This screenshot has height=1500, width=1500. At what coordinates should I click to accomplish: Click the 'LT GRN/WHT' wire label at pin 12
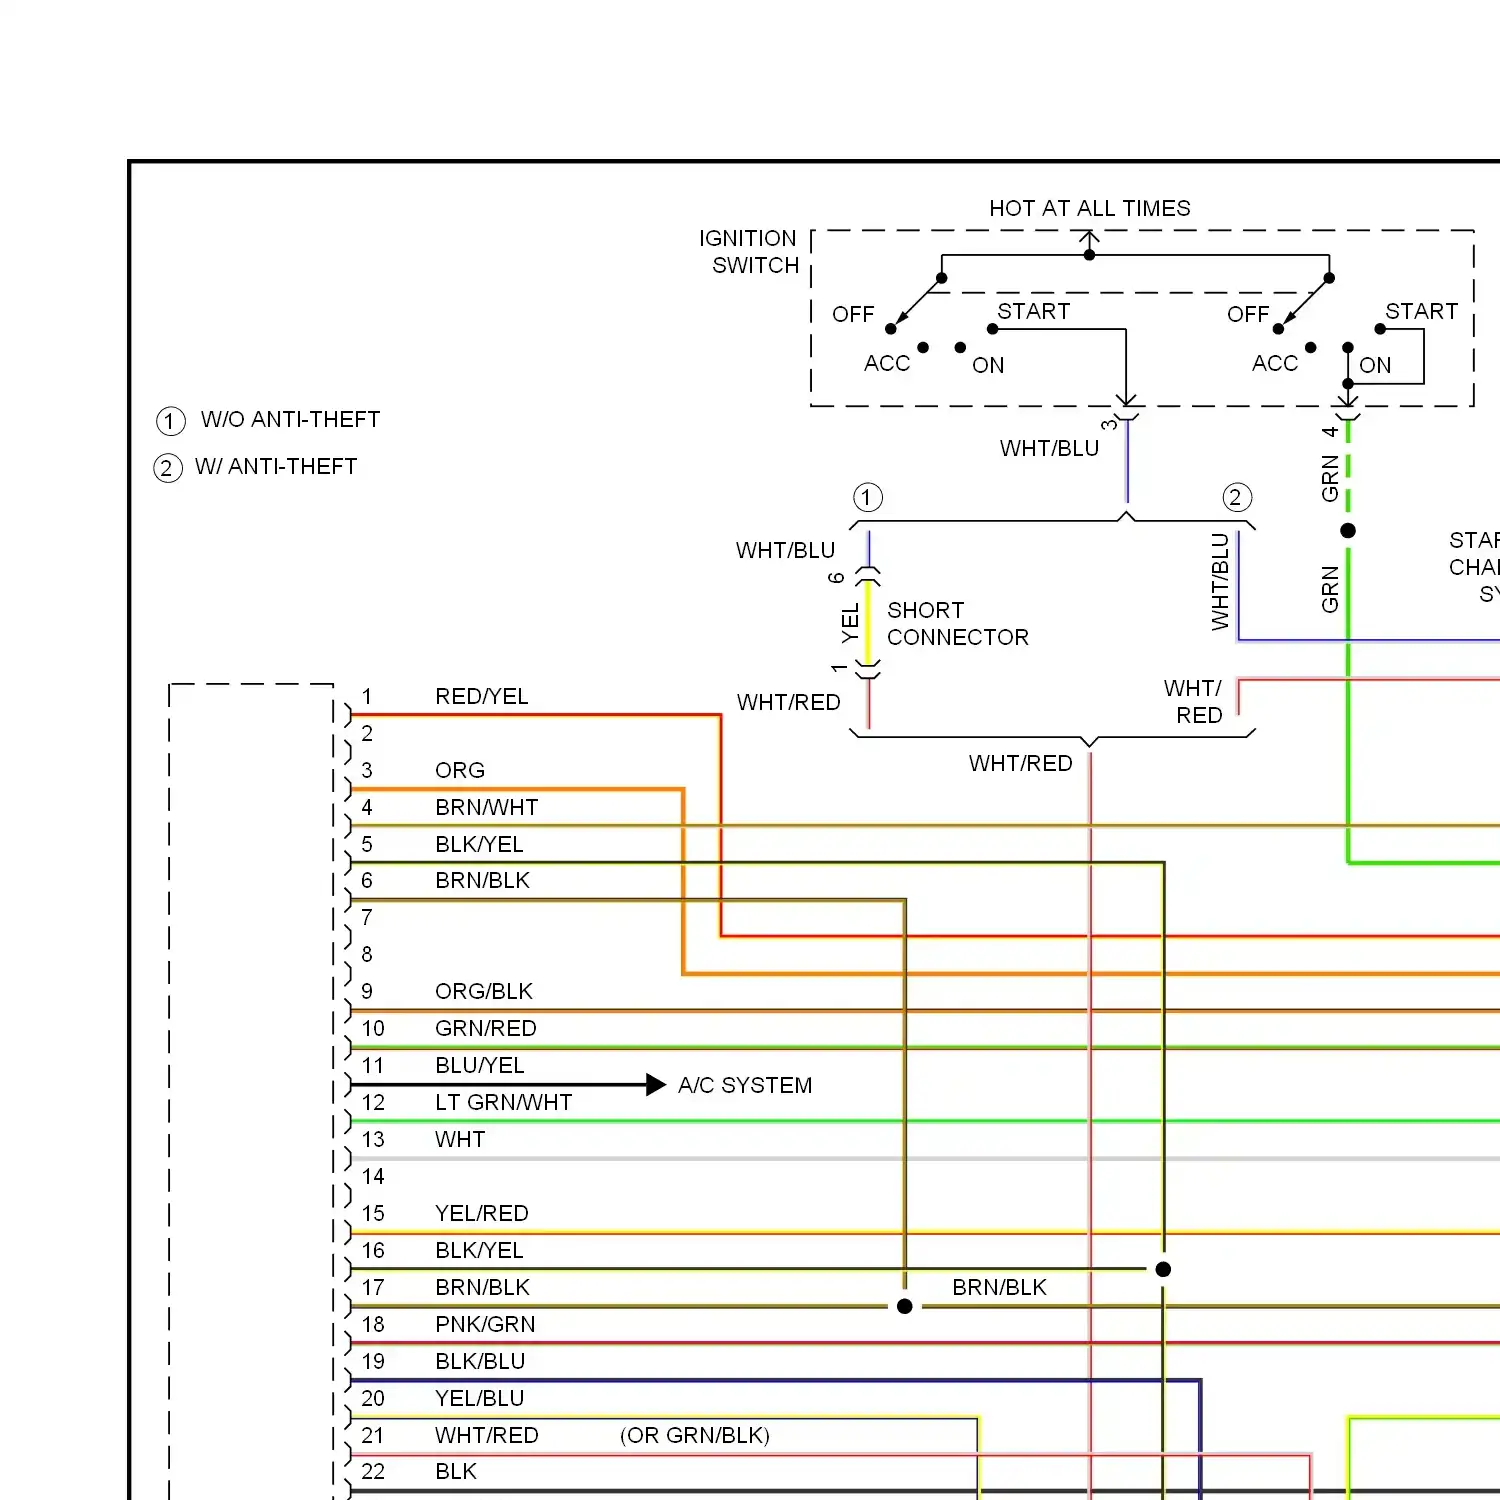[504, 1102]
